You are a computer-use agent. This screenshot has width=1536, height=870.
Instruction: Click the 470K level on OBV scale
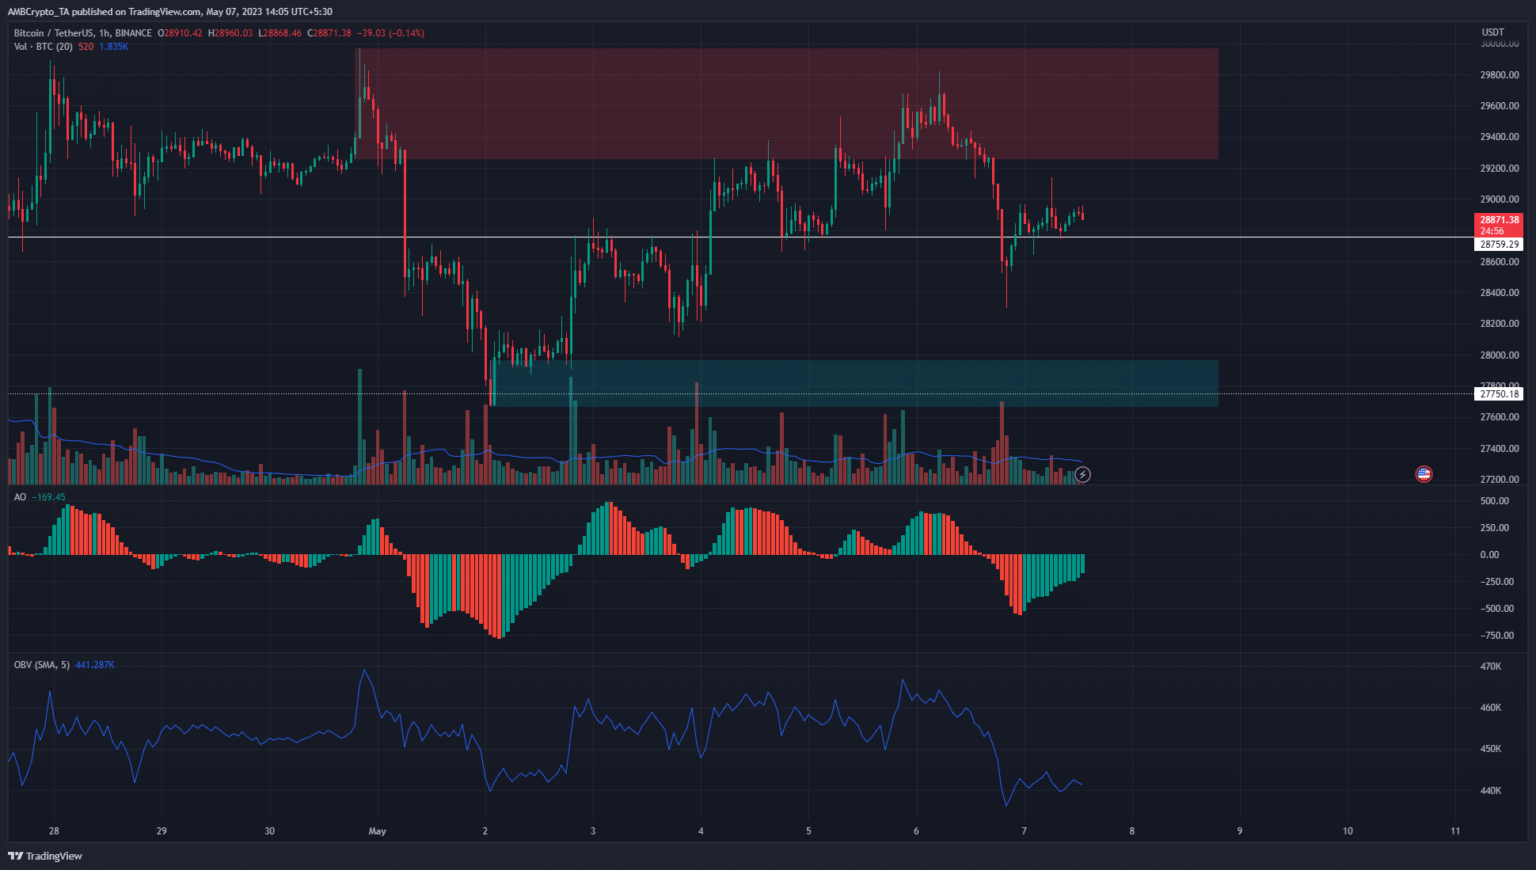point(1491,666)
